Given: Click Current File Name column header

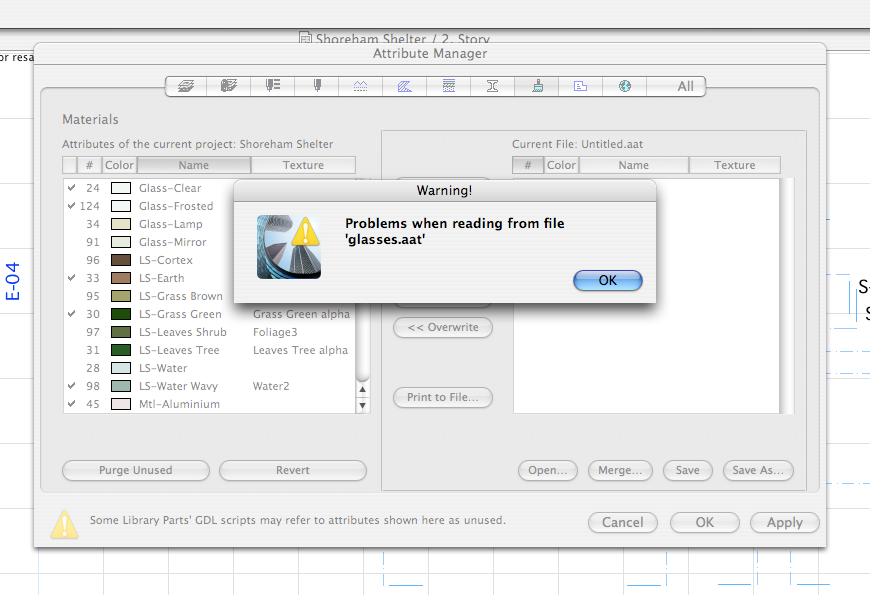Looking at the screenshot, I should point(634,165).
